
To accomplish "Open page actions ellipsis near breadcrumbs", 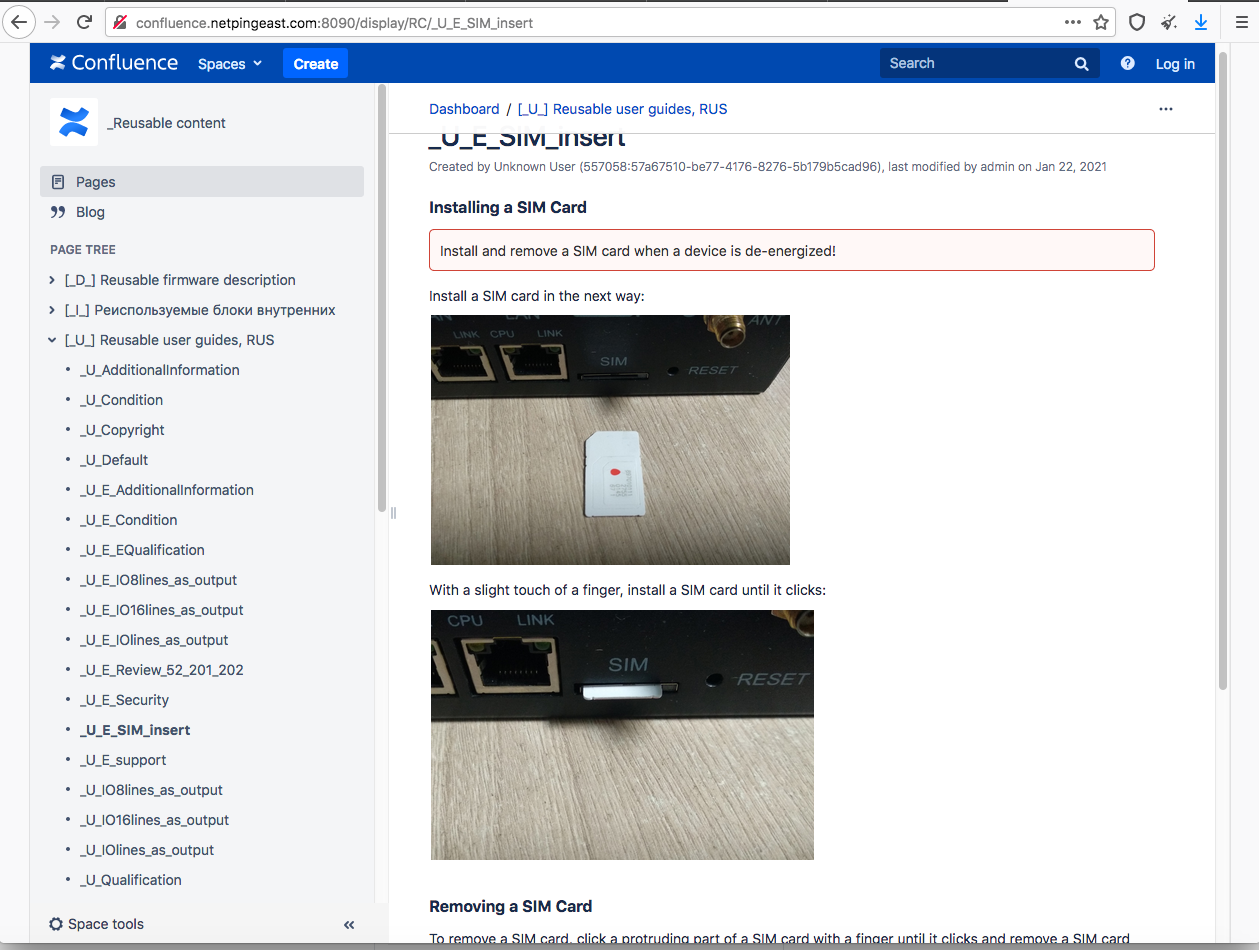I will [1166, 109].
